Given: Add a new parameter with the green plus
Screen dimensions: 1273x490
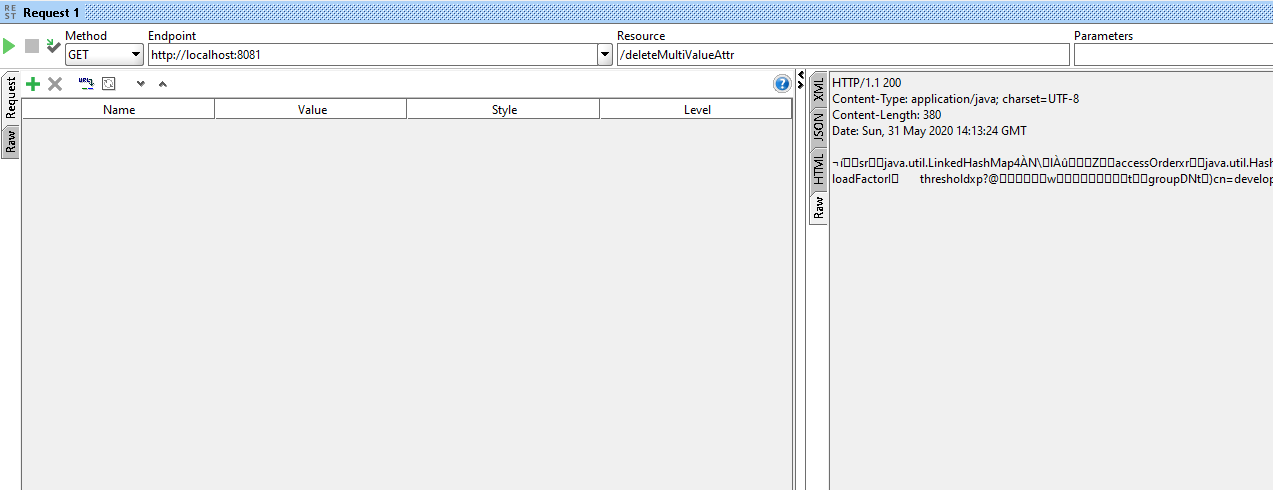Looking at the screenshot, I should (33, 84).
